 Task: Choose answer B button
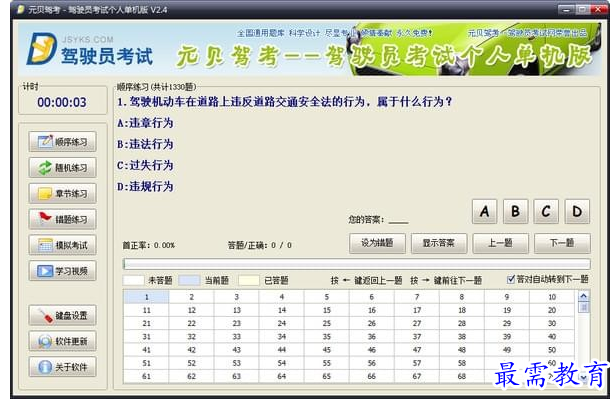click(515, 211)
